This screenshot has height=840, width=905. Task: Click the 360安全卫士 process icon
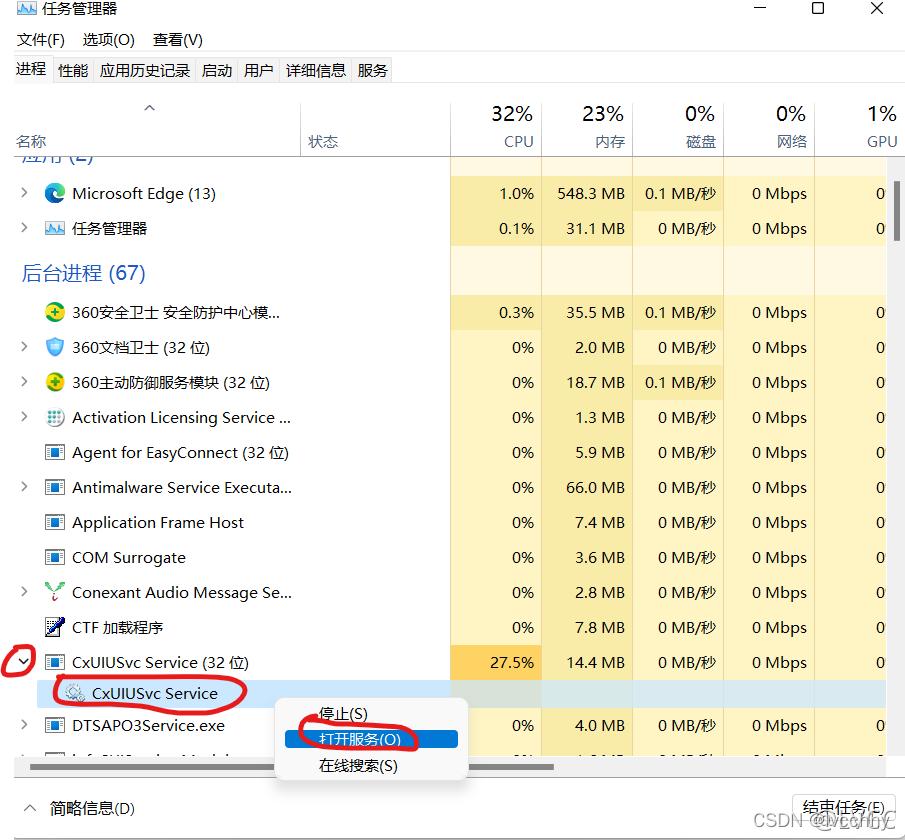(x=55, y=312)
